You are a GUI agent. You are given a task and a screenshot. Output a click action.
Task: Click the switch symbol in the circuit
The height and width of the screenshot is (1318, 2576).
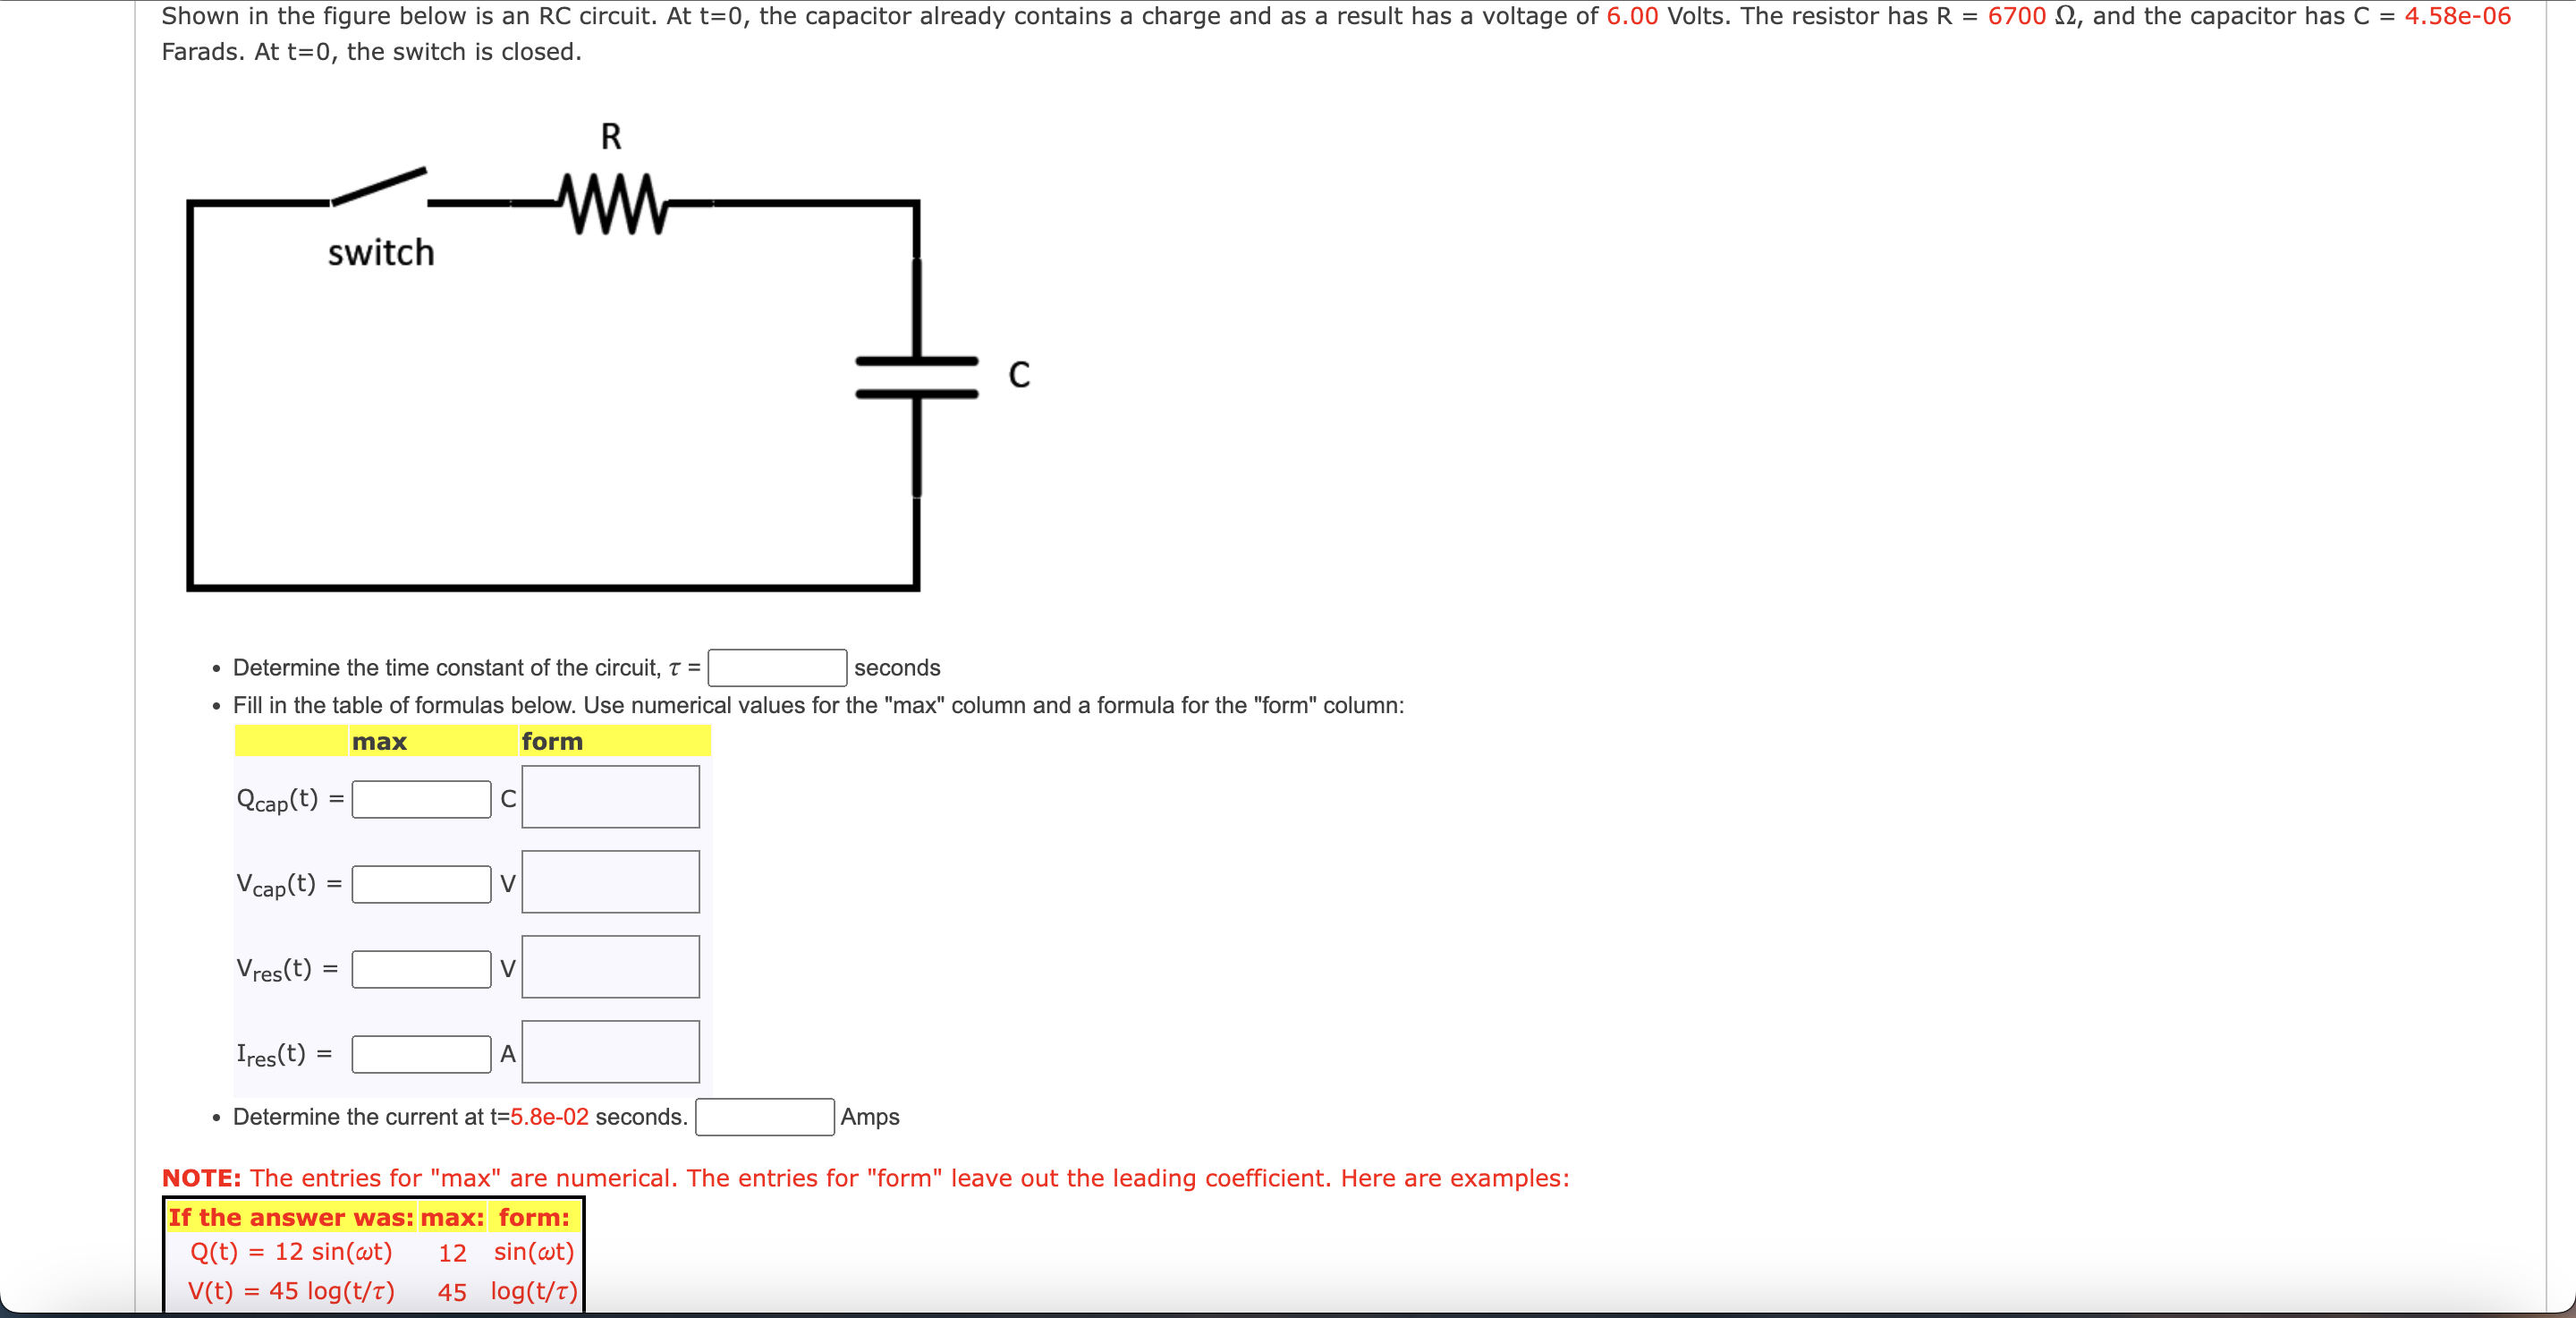pyautogui.click(x=379, y=187)
